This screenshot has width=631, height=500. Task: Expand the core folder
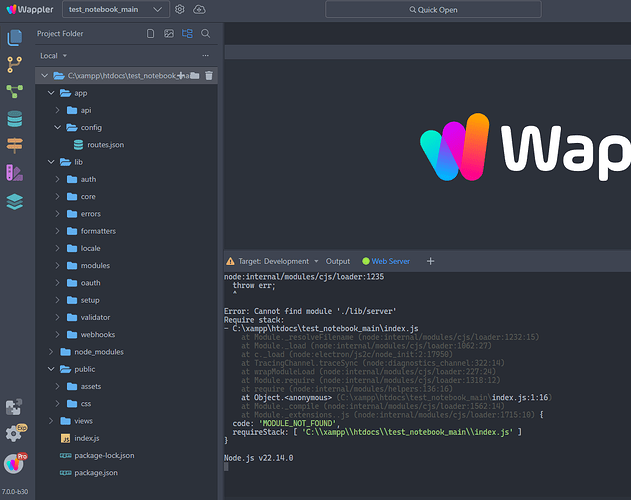pyautogui.click(x=58, y=196)
